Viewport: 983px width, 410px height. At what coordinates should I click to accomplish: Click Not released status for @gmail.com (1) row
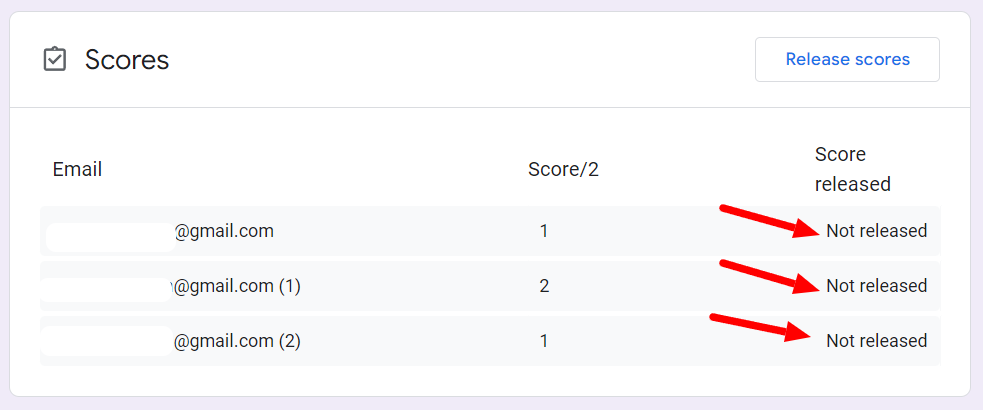point(876,286)
